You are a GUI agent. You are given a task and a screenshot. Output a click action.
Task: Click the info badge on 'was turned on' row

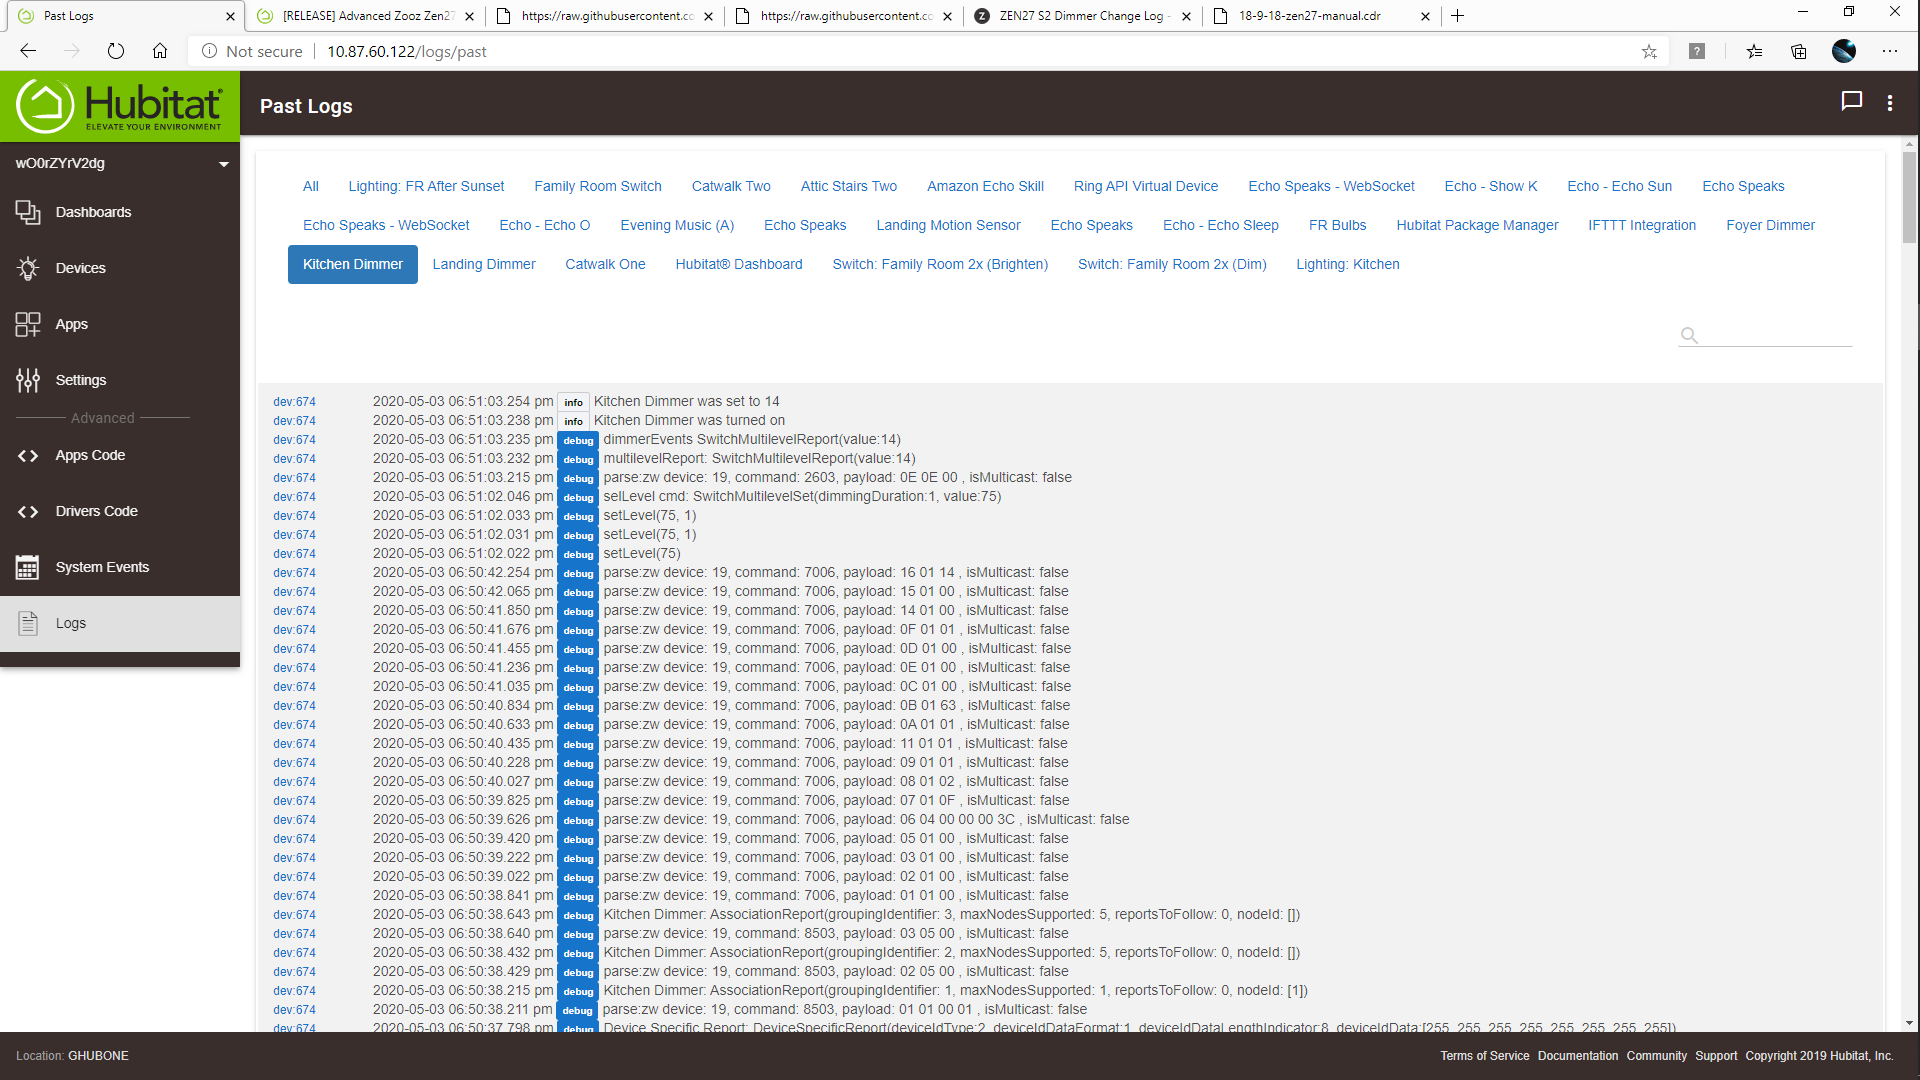(x=573, y=421)
